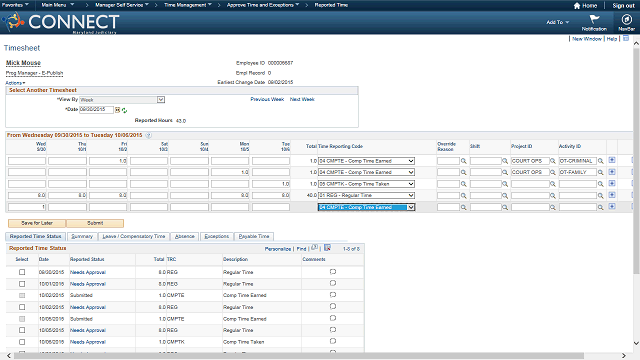Click the Submit button
The image size is (640, 360).
95,223
